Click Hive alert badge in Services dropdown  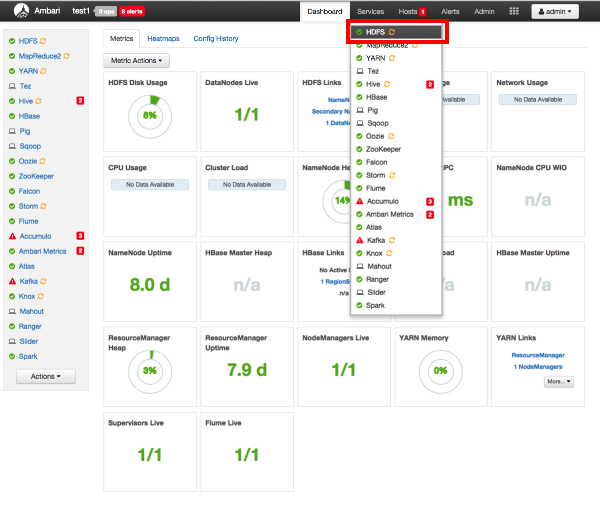(x=430, y=84)
